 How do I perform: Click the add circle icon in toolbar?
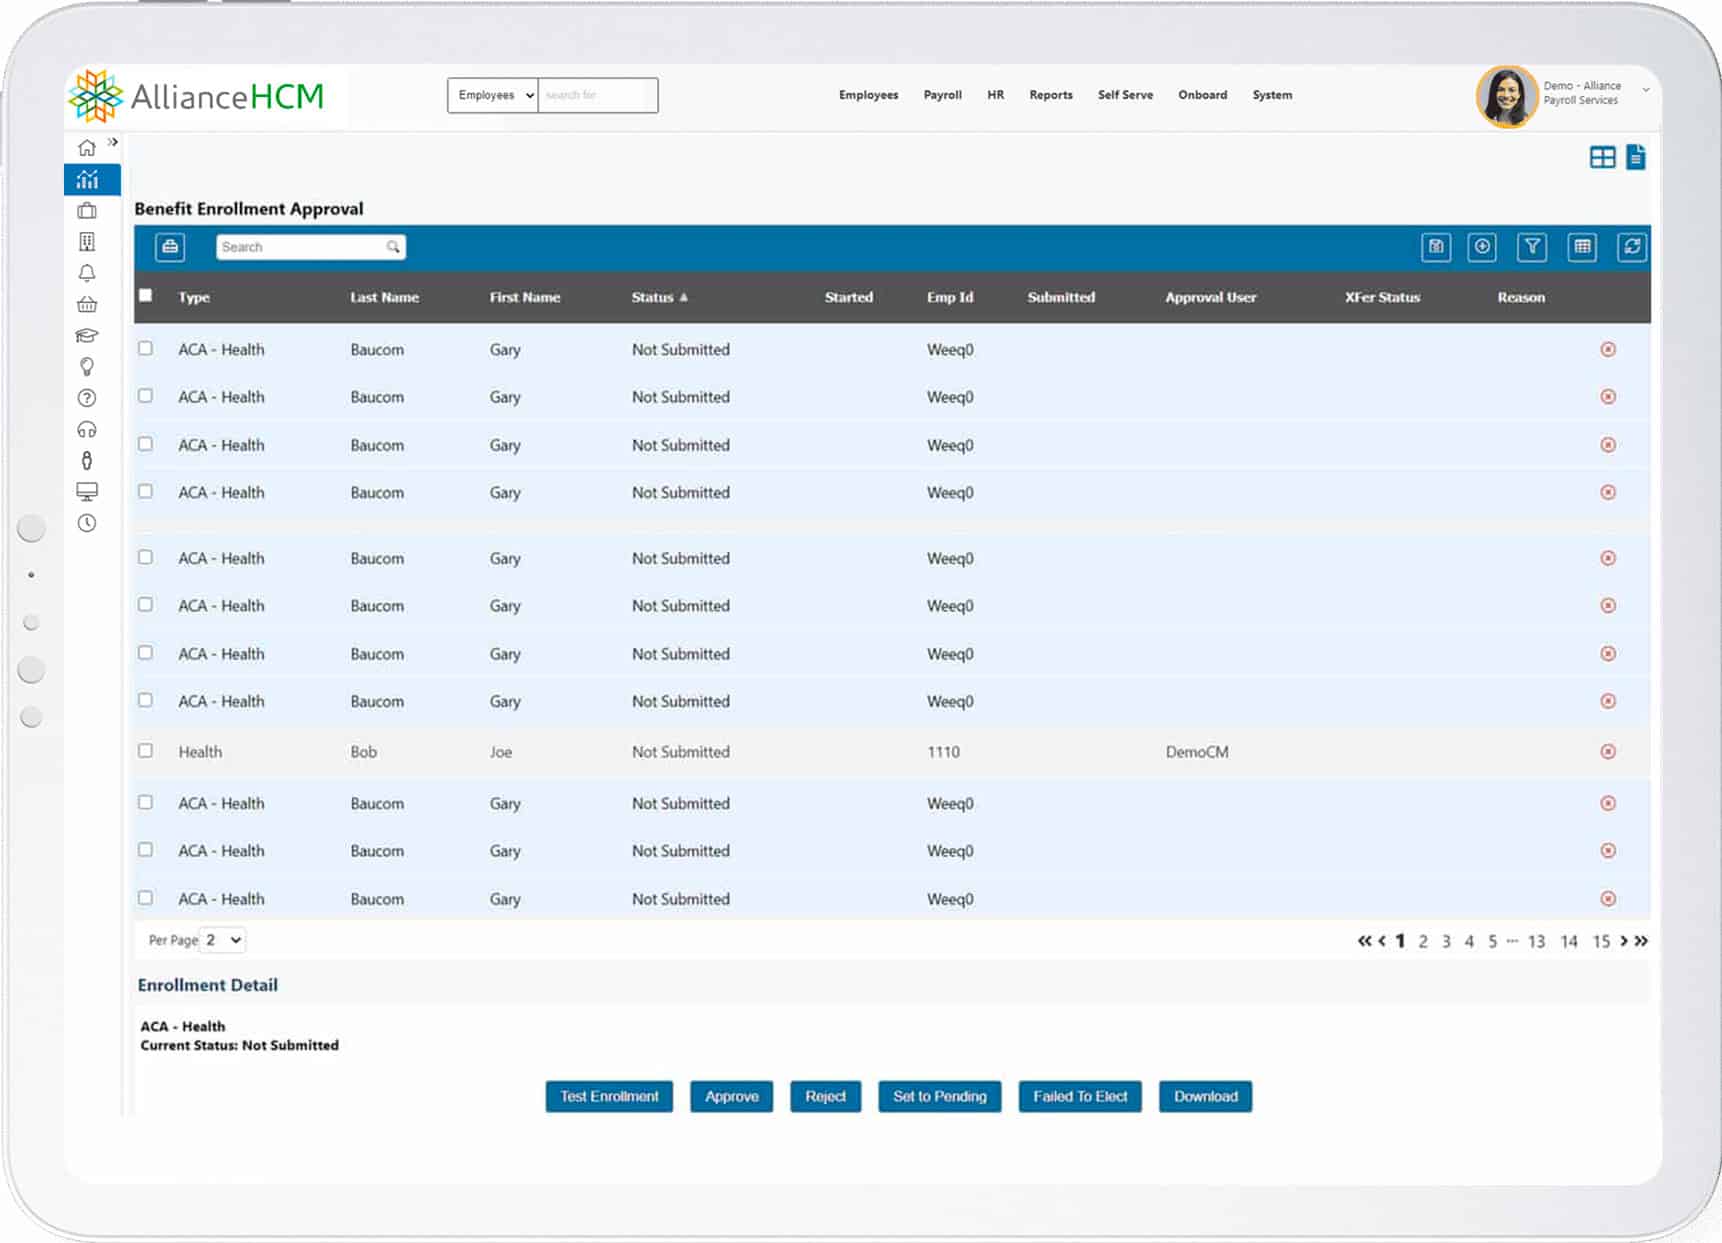(1482, 247)
